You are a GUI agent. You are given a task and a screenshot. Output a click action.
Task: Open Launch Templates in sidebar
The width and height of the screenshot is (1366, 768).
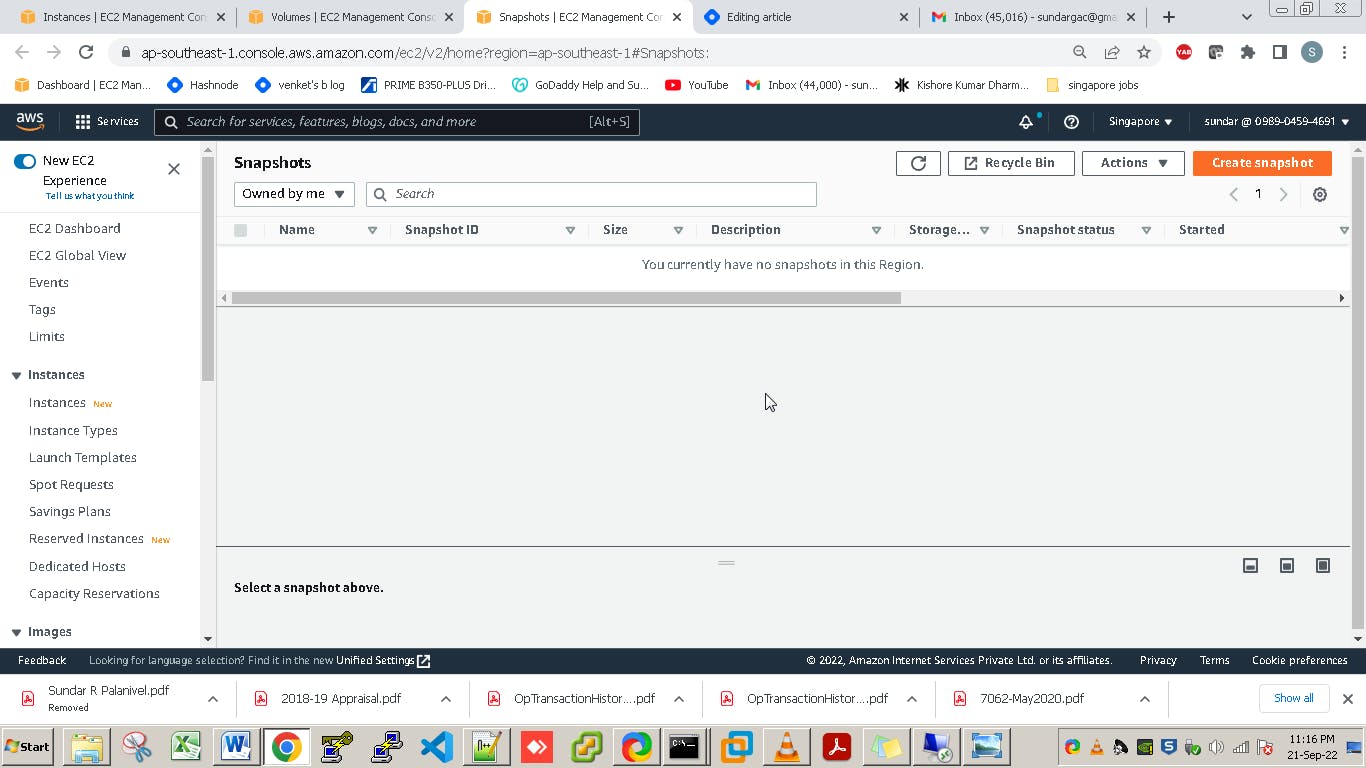point(83,458)
